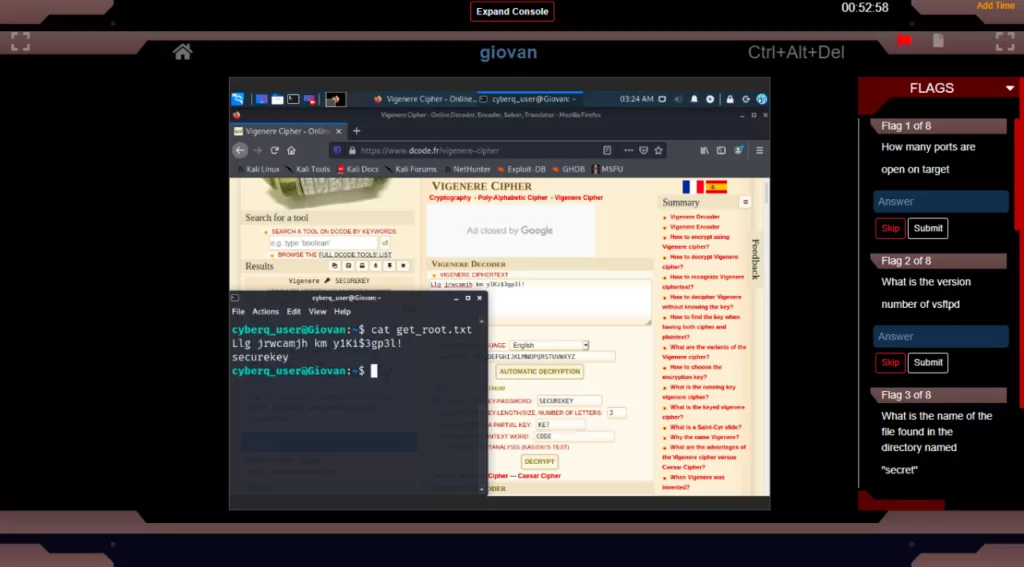Open terminal View menu
The height and width of the screenshot is (567, 1024).
[317, 312]
